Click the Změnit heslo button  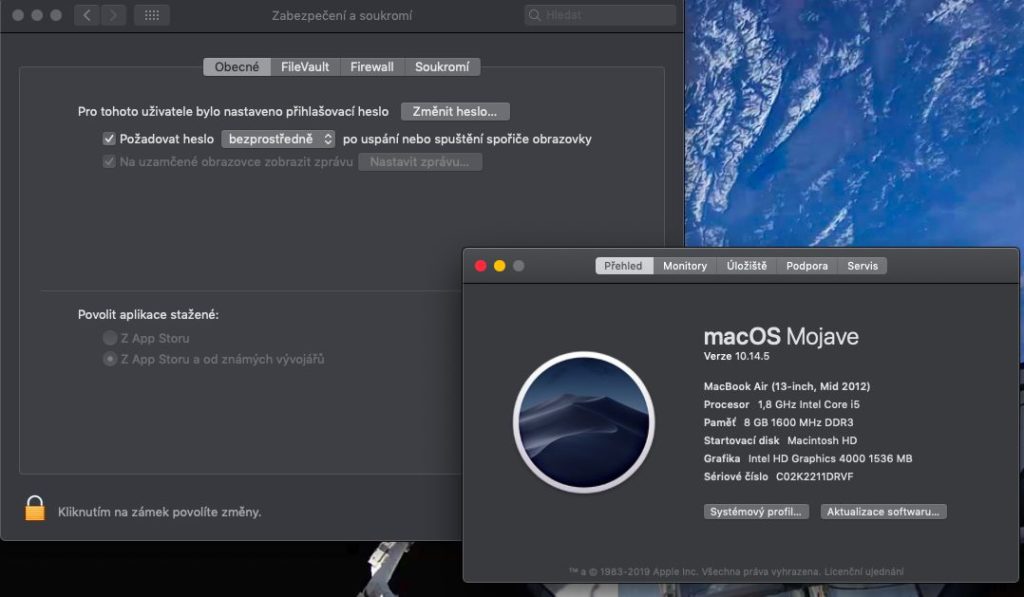click(455, 112)
